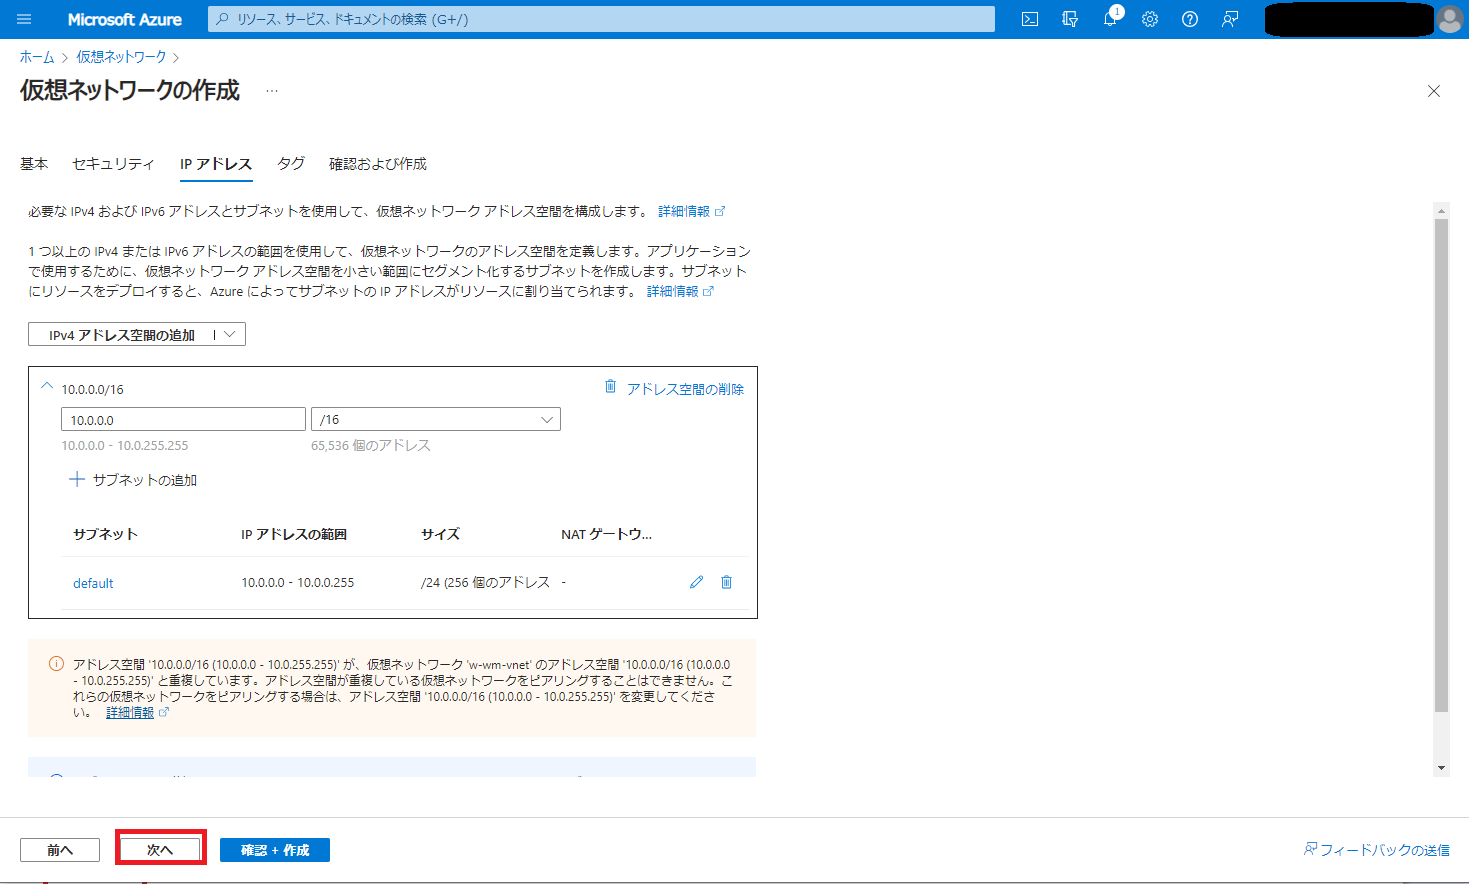Click the trash icon for address space deletion
This screenshot has width=1469, height=884.
coord(610,387)
